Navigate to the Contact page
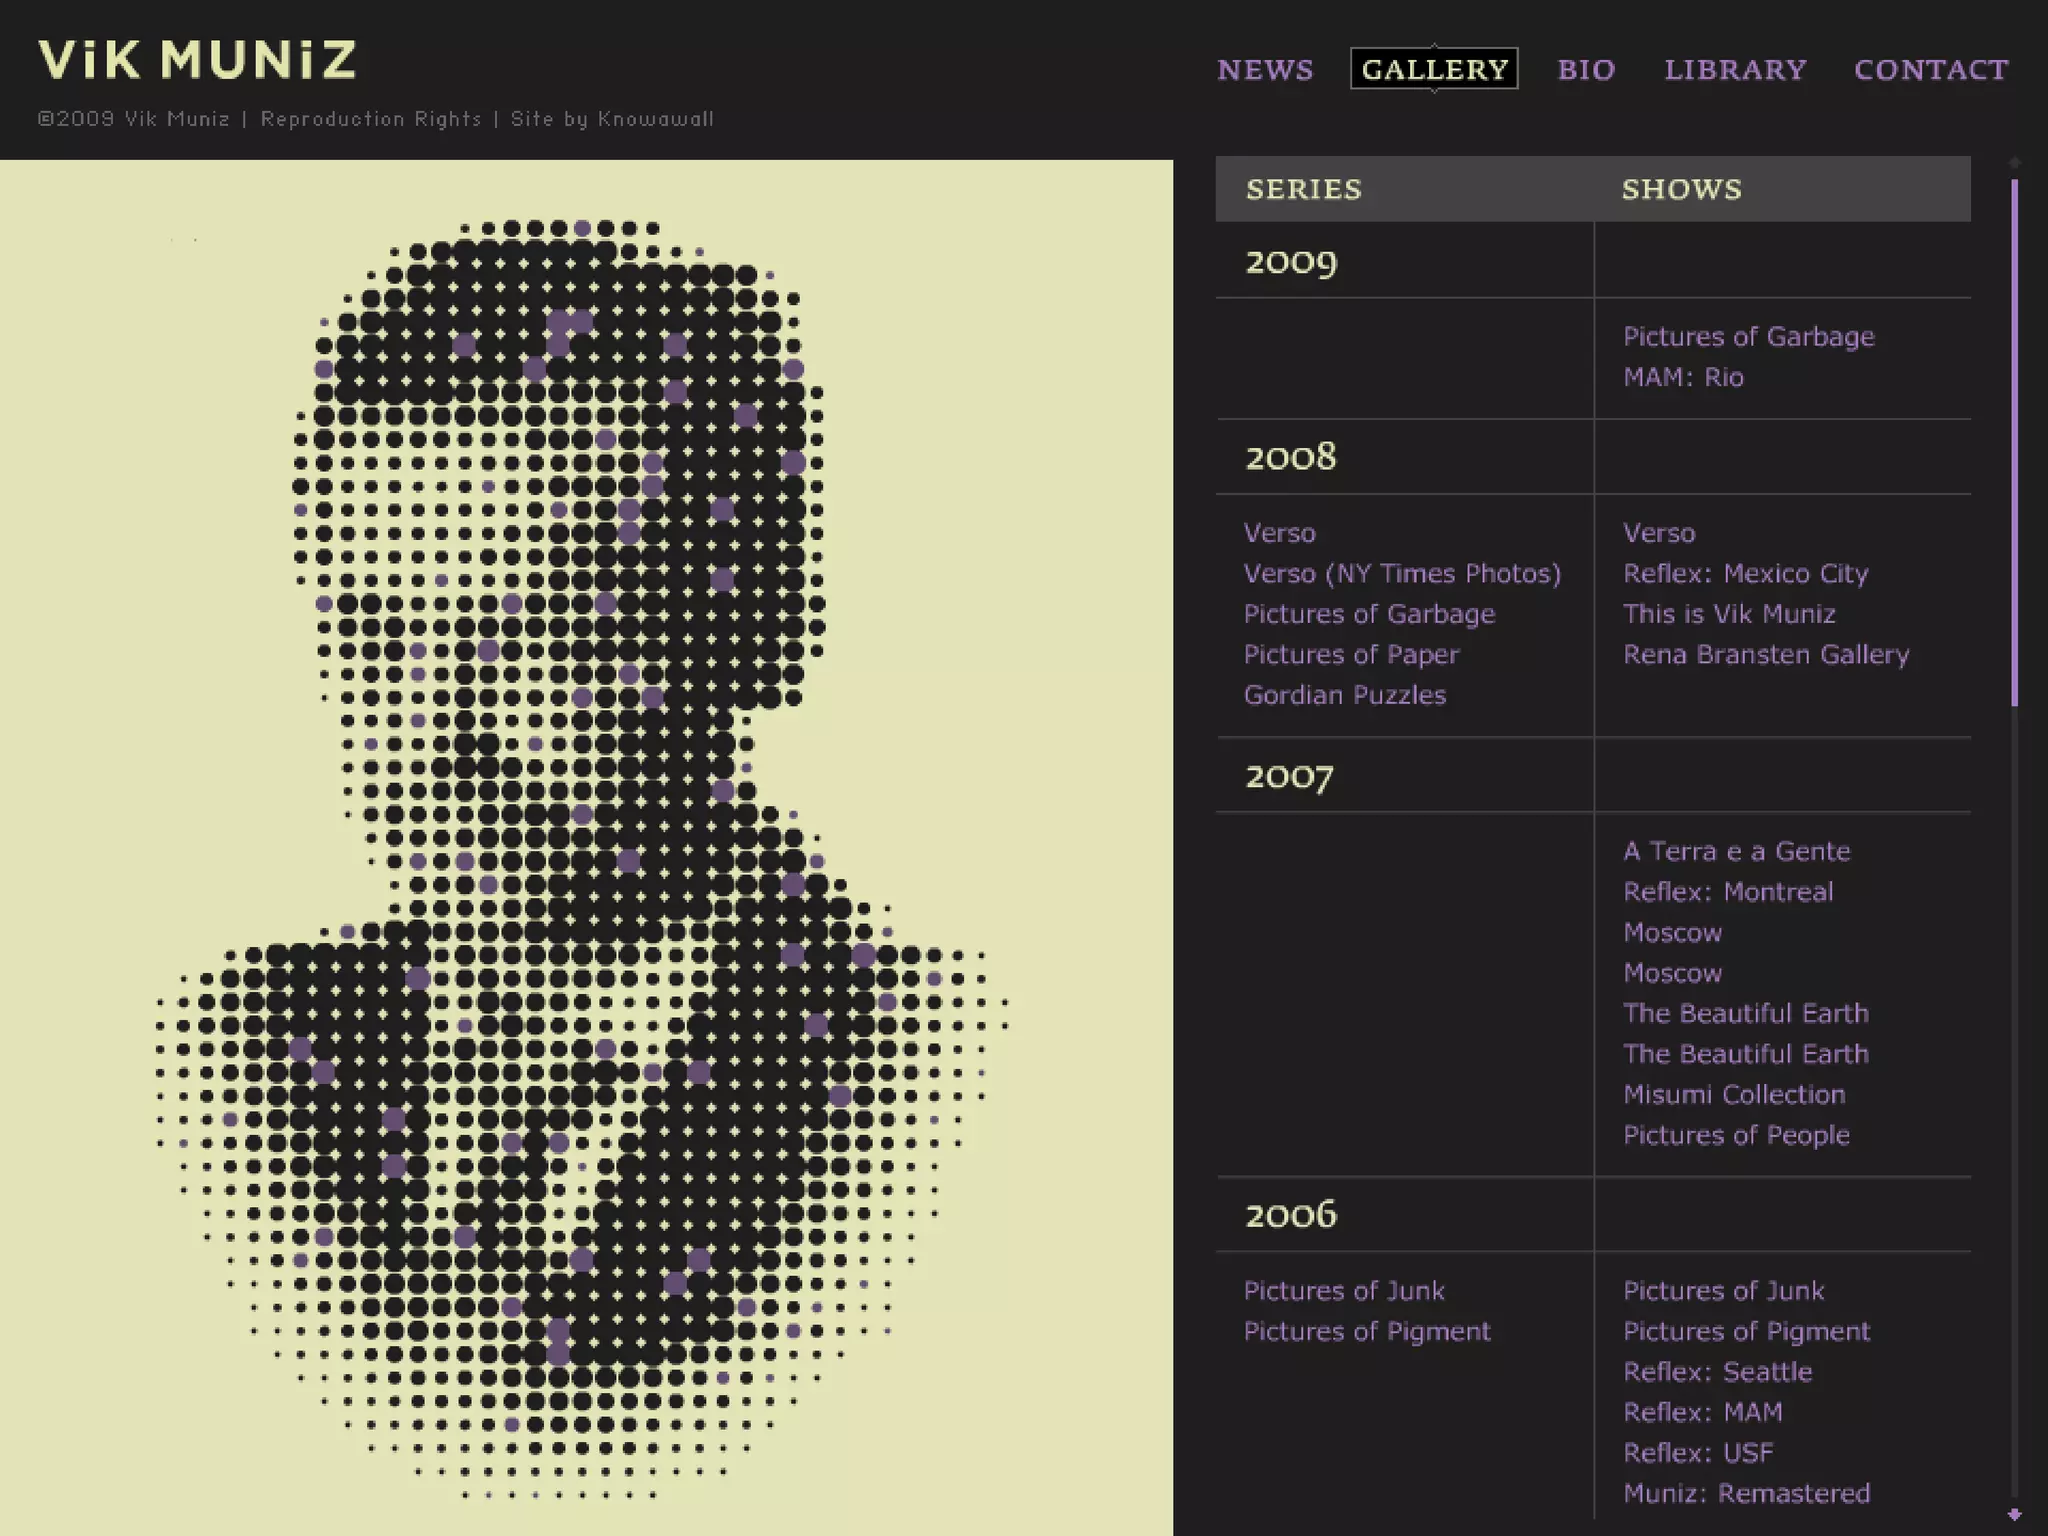 pyautogui.click(x=1931, y=69)
